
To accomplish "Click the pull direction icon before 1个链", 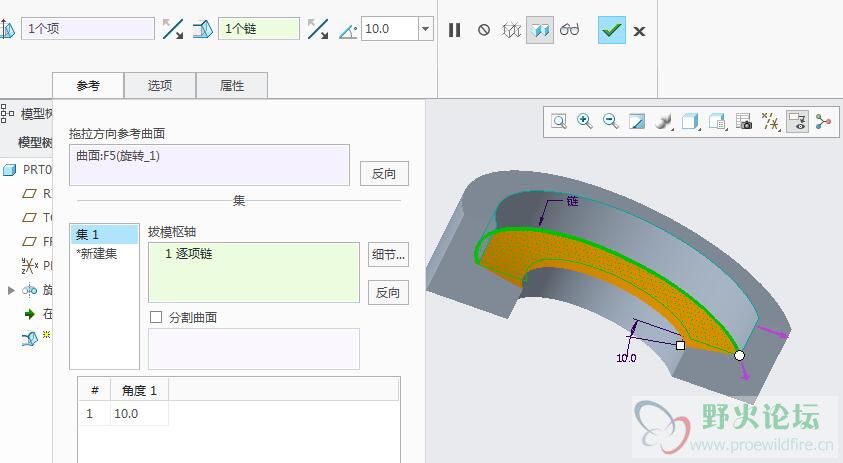I will (202, 29).
